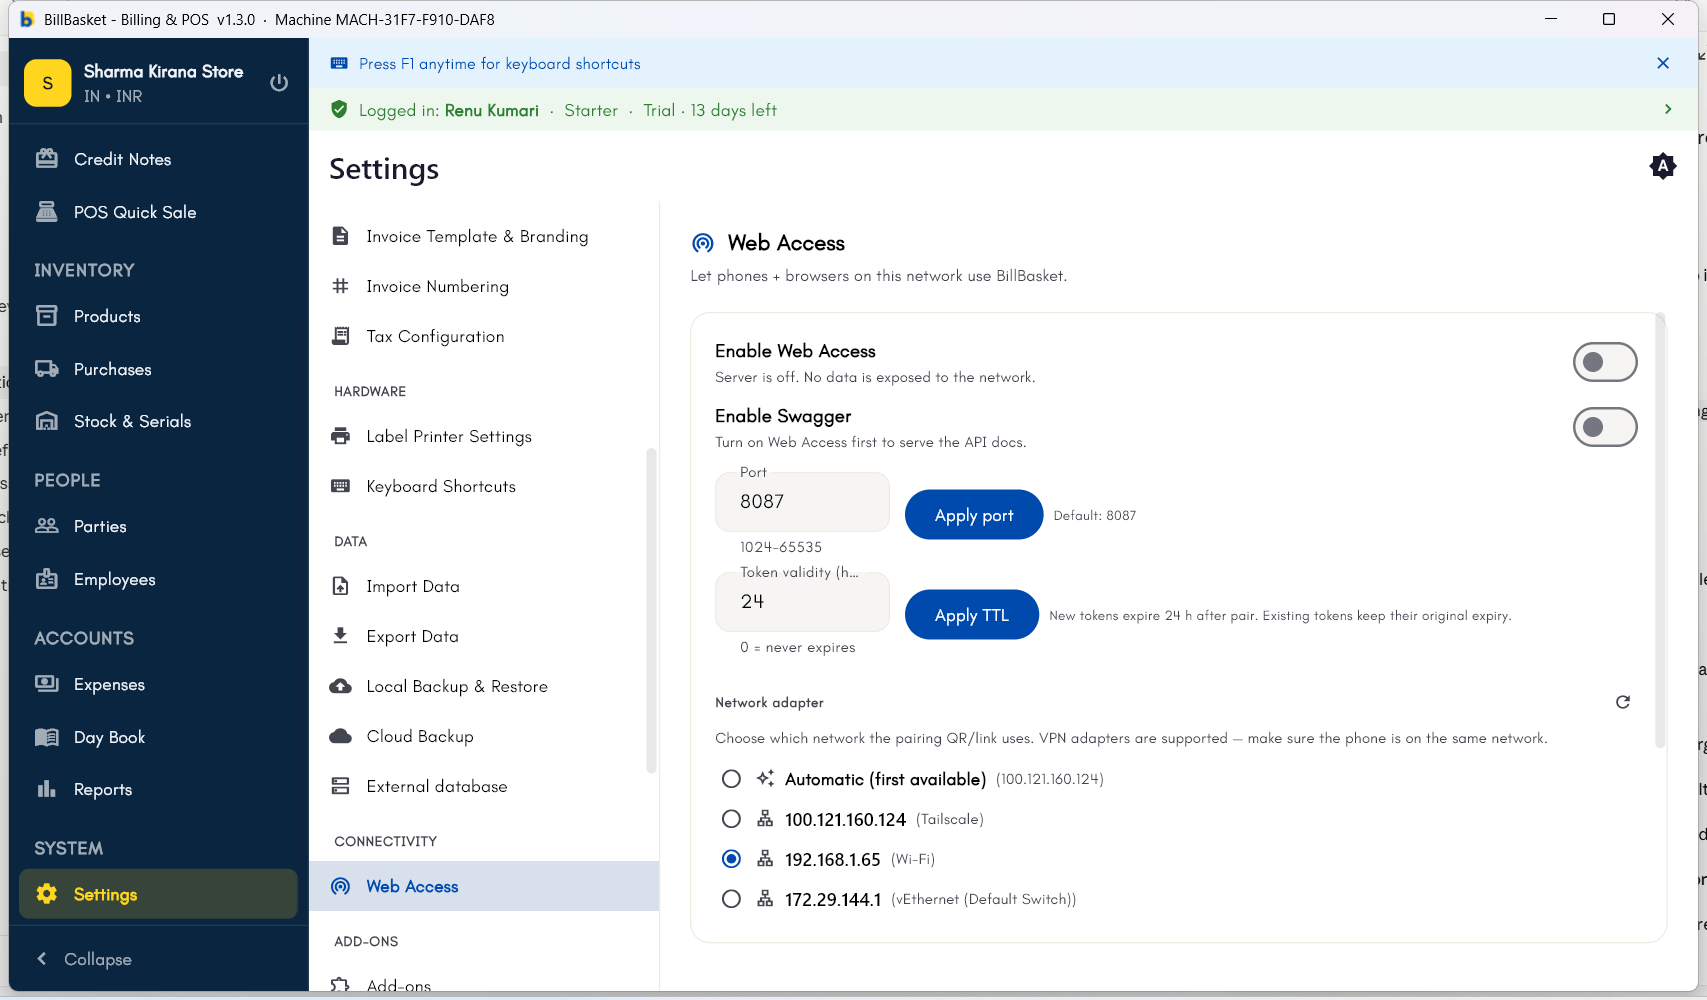This screenshot has width=1707, height=1000.
Task: Open Credit Notes in the sidebar
Action: (x=158, y=159)
